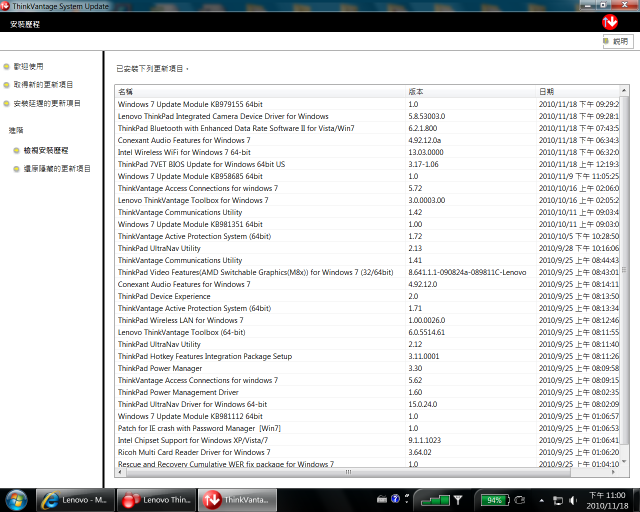Screen dimensions: 640x512
Task: Click version 8.641.1.1-090824a-089811C-Lenovo
Action: click(467, 272)
